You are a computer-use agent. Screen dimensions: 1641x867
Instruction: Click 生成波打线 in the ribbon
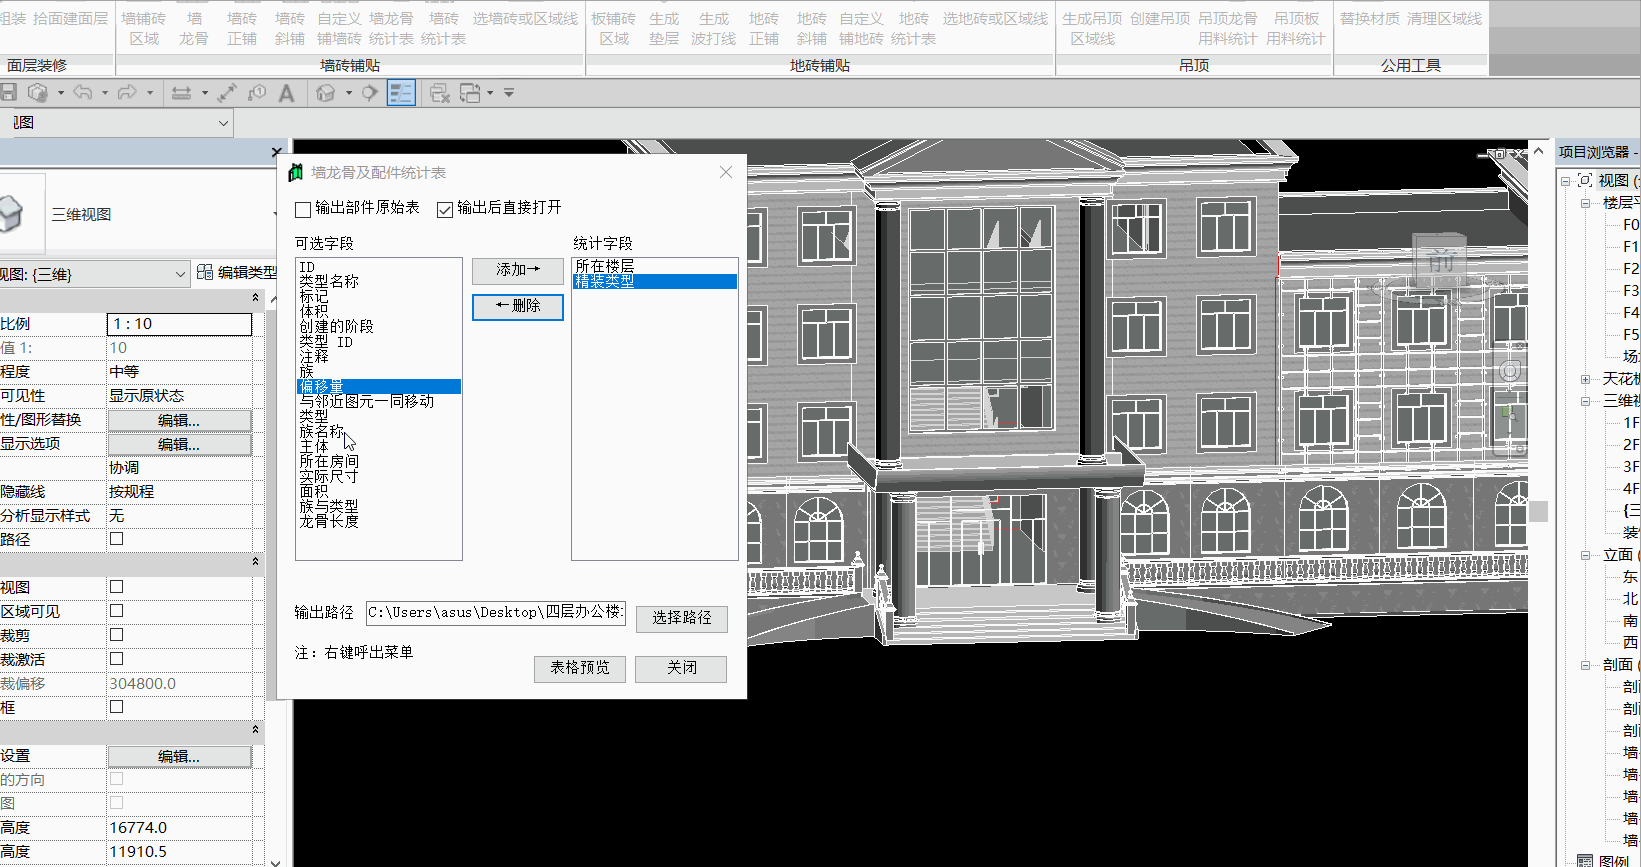713,29
